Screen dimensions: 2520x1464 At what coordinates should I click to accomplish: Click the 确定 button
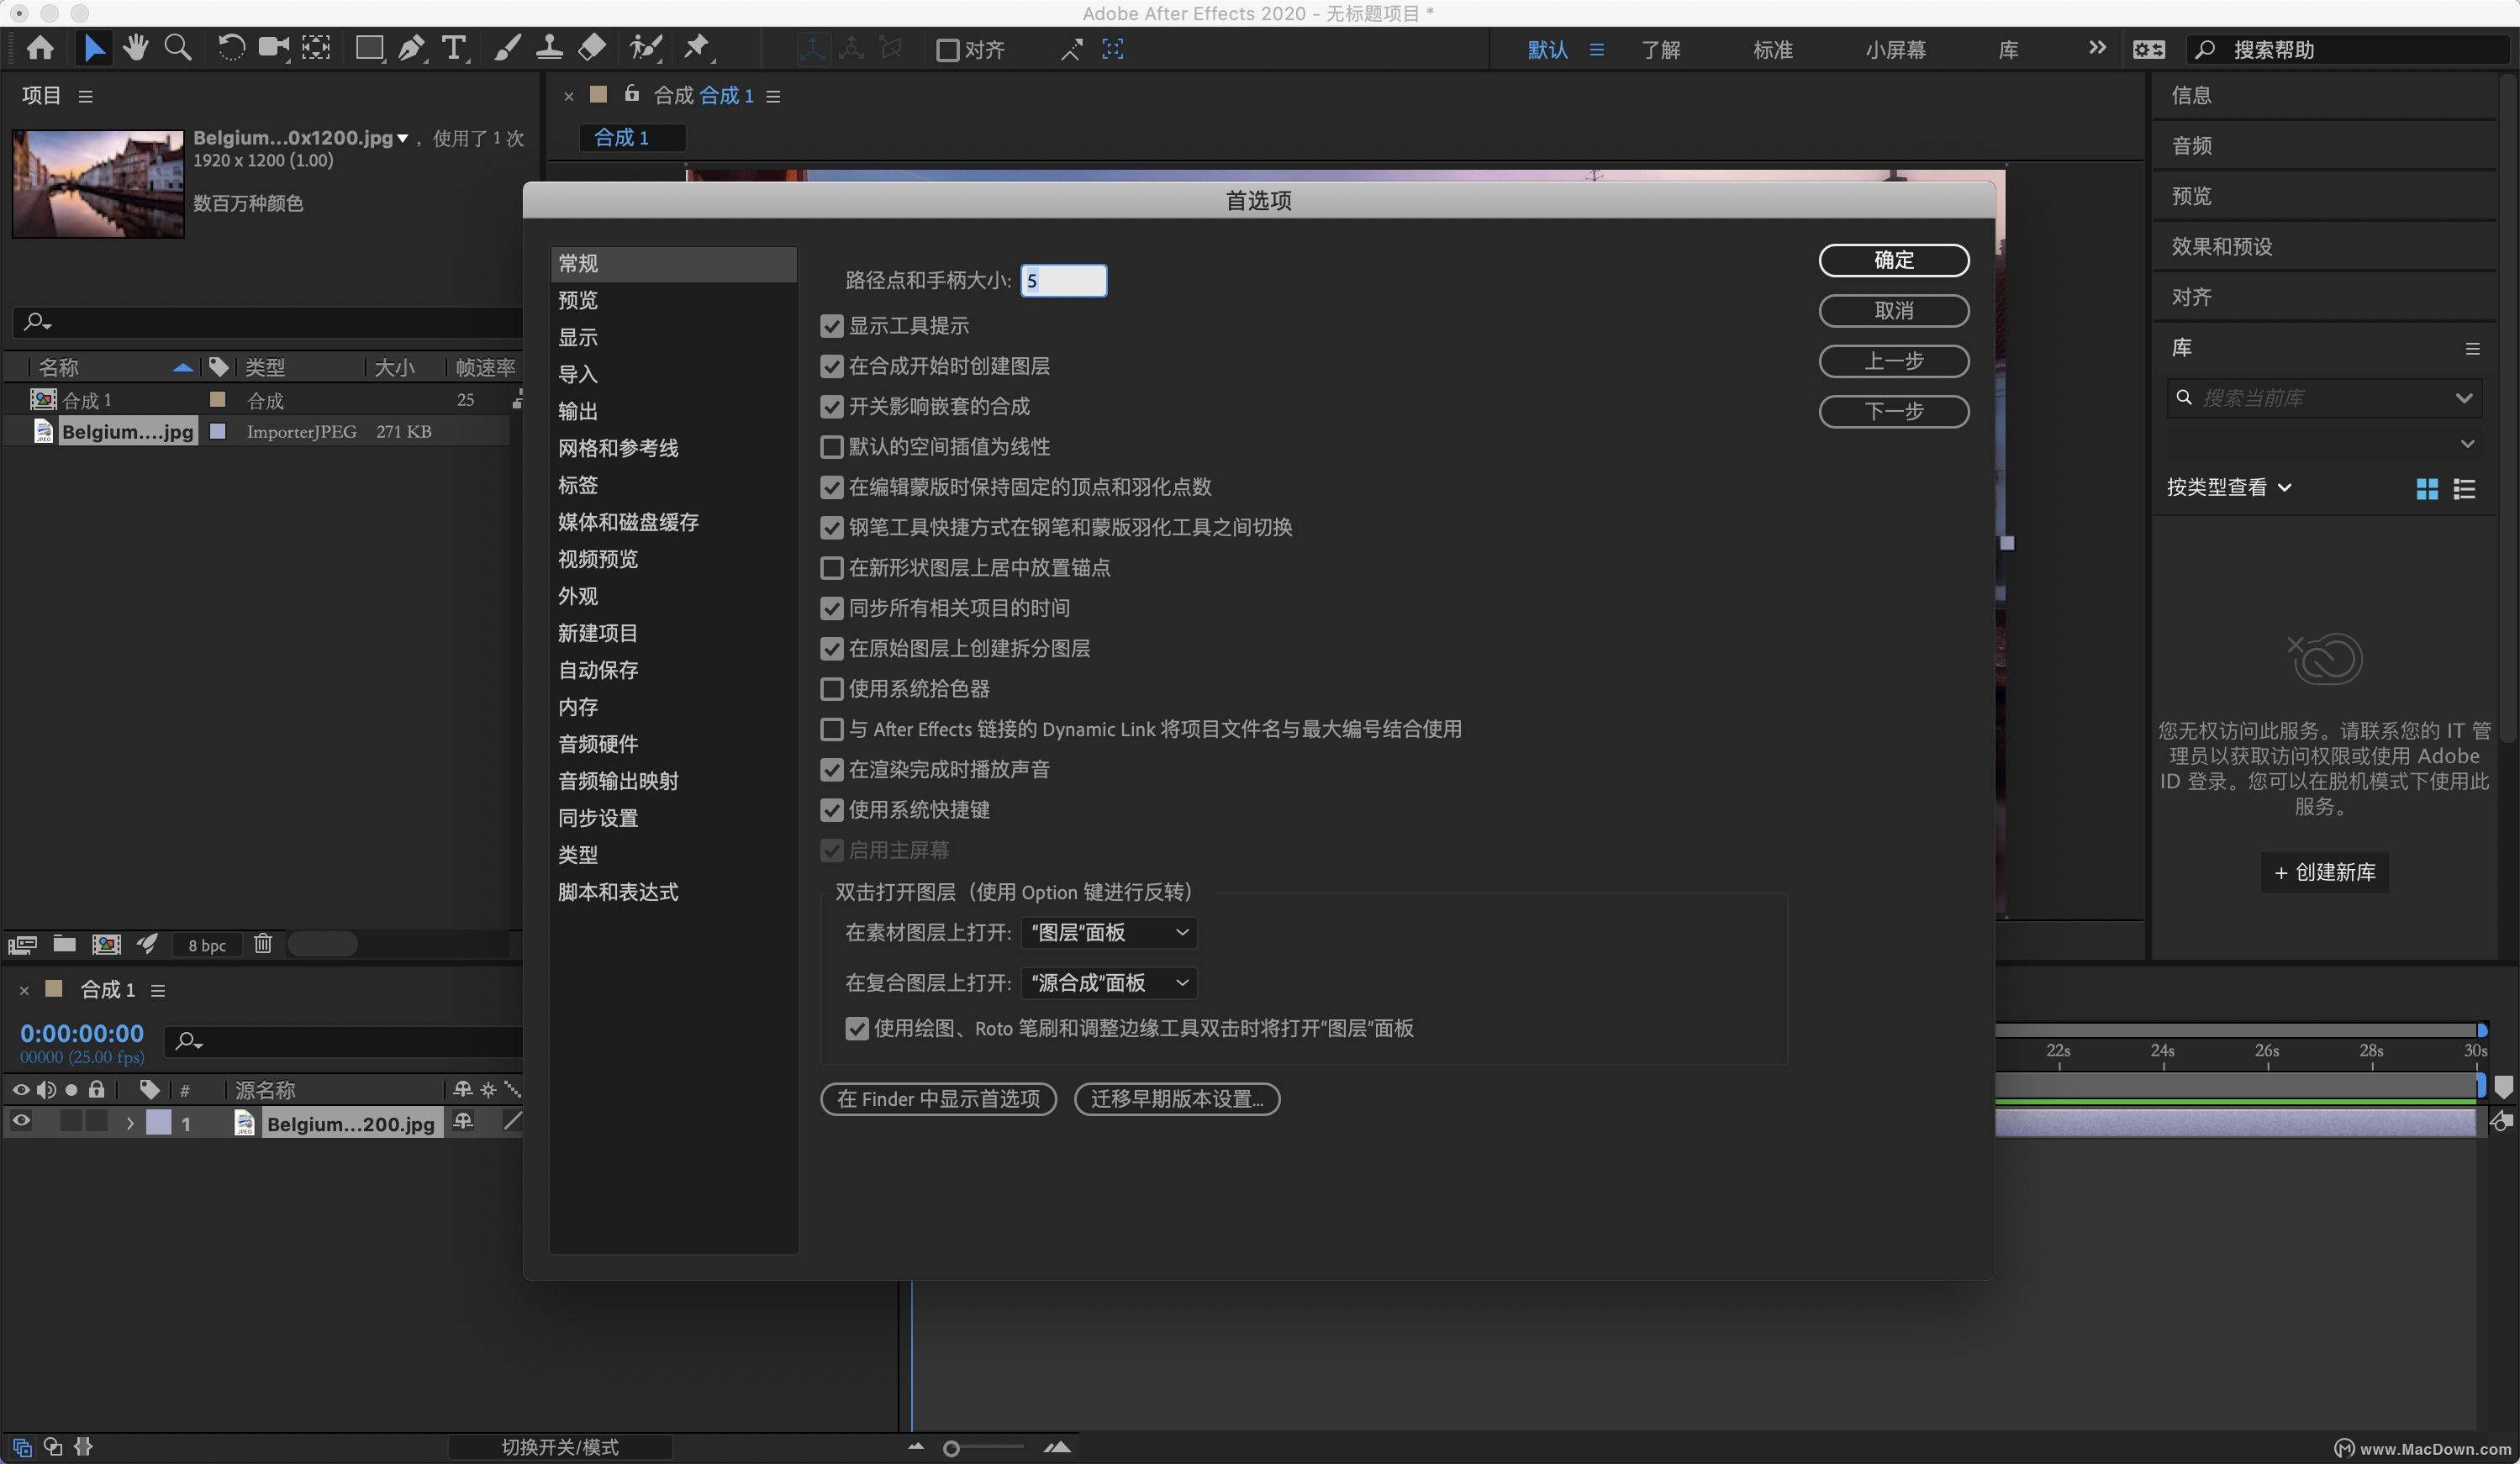coord(1894,260)
